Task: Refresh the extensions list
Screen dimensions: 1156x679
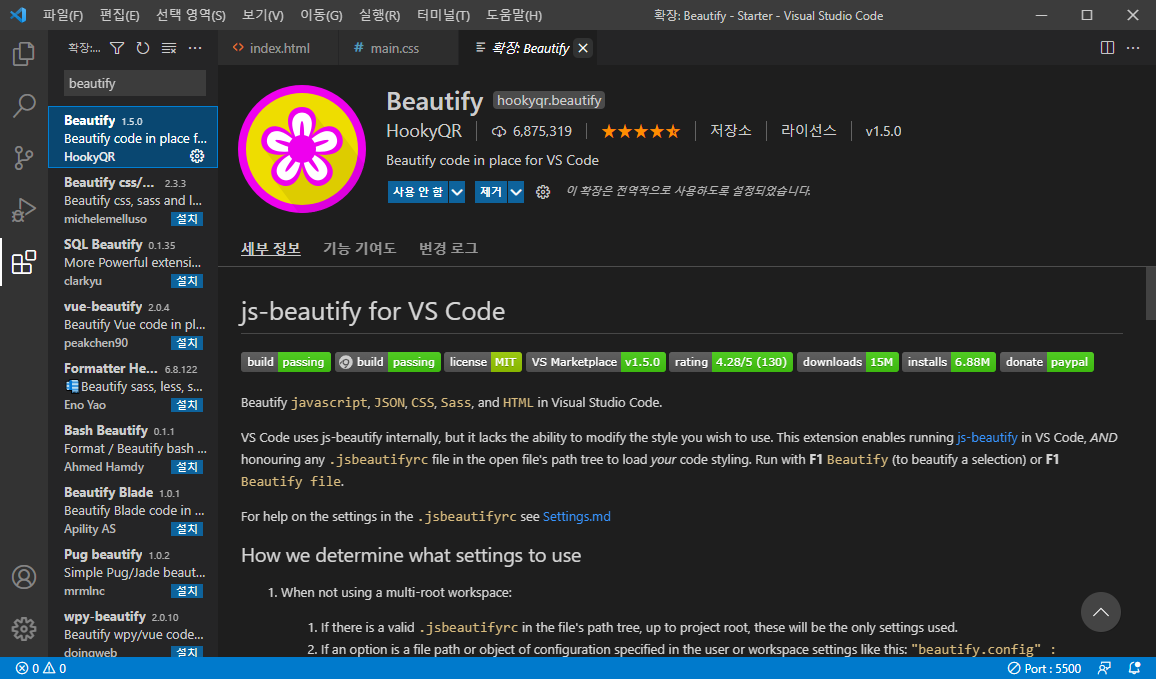Action: click(x=143, y=48)
